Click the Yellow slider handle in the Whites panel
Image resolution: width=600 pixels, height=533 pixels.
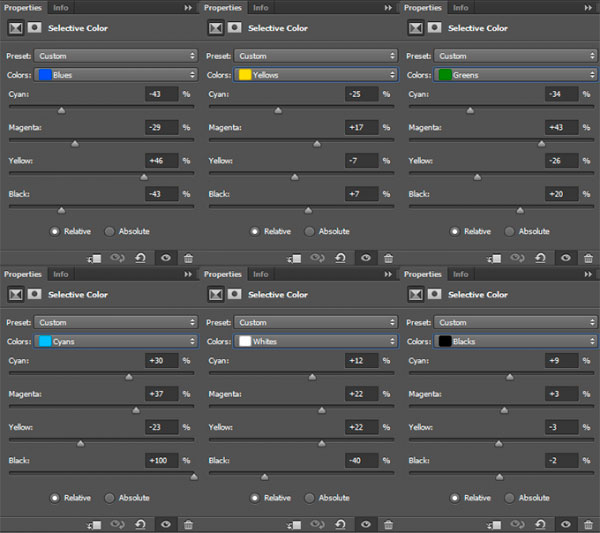[322, 443]
